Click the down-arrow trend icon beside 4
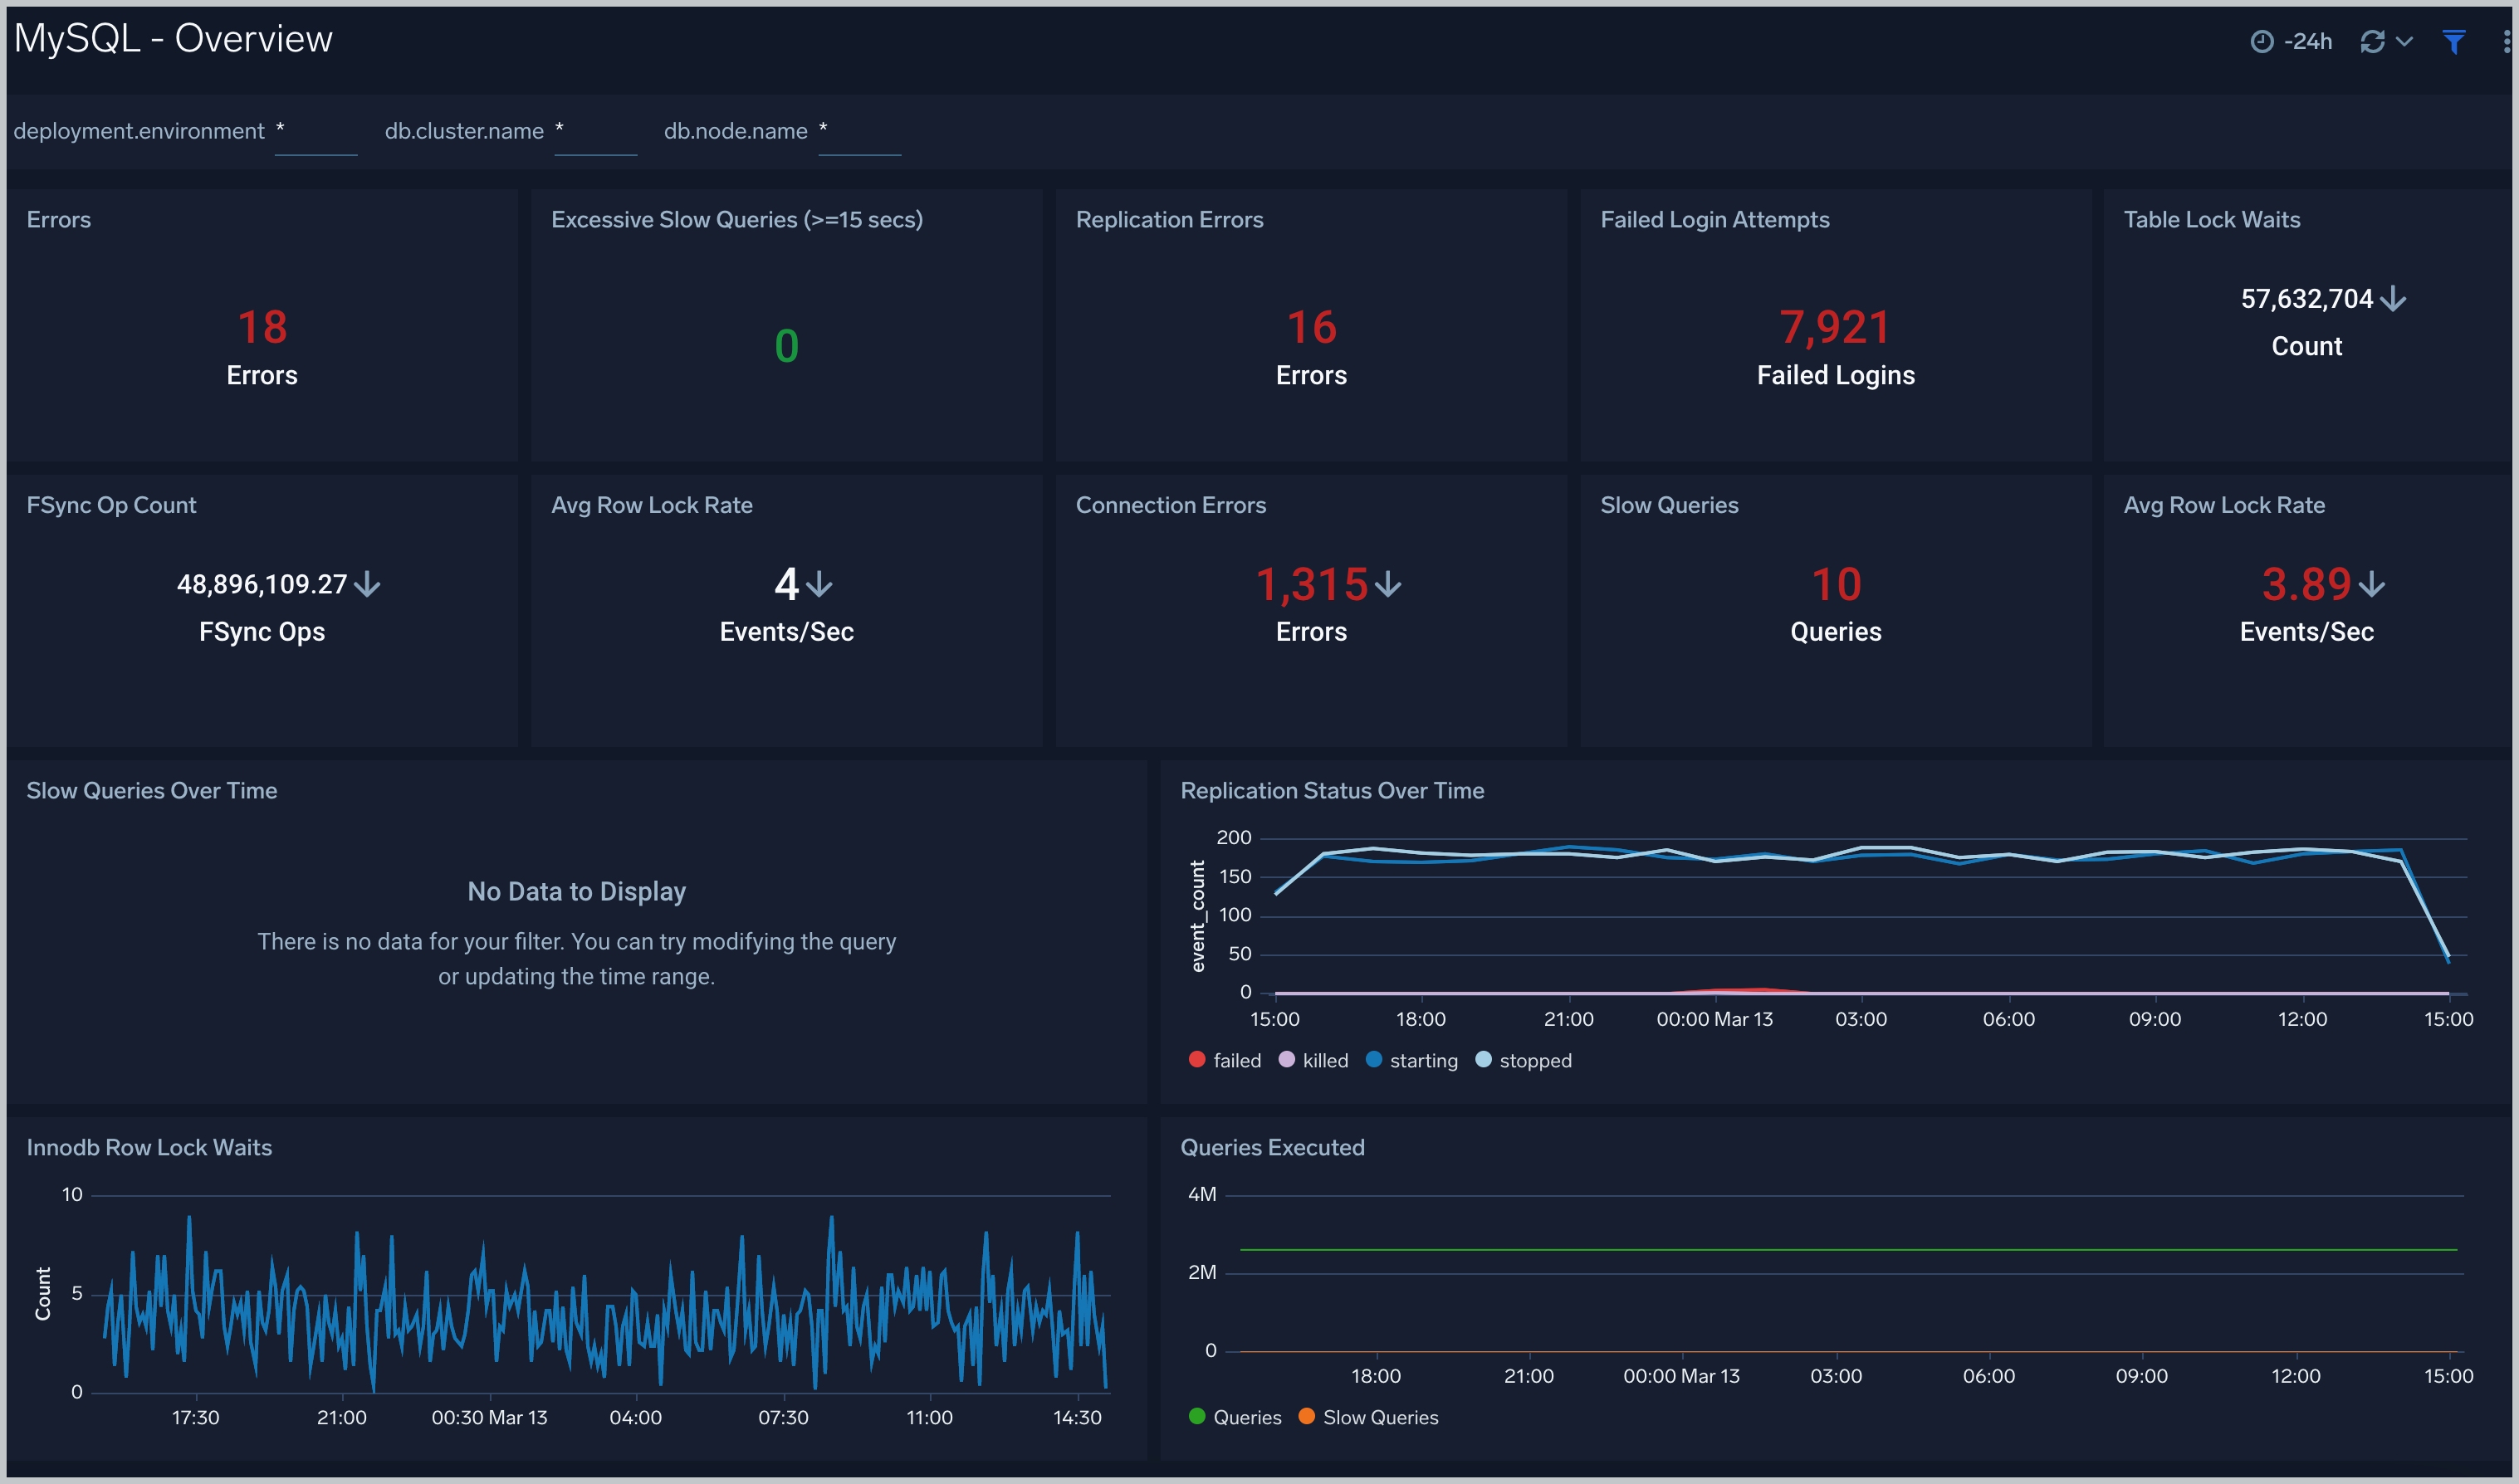Viewport: 2519px width, 1484px height. (x=819, y=584)
